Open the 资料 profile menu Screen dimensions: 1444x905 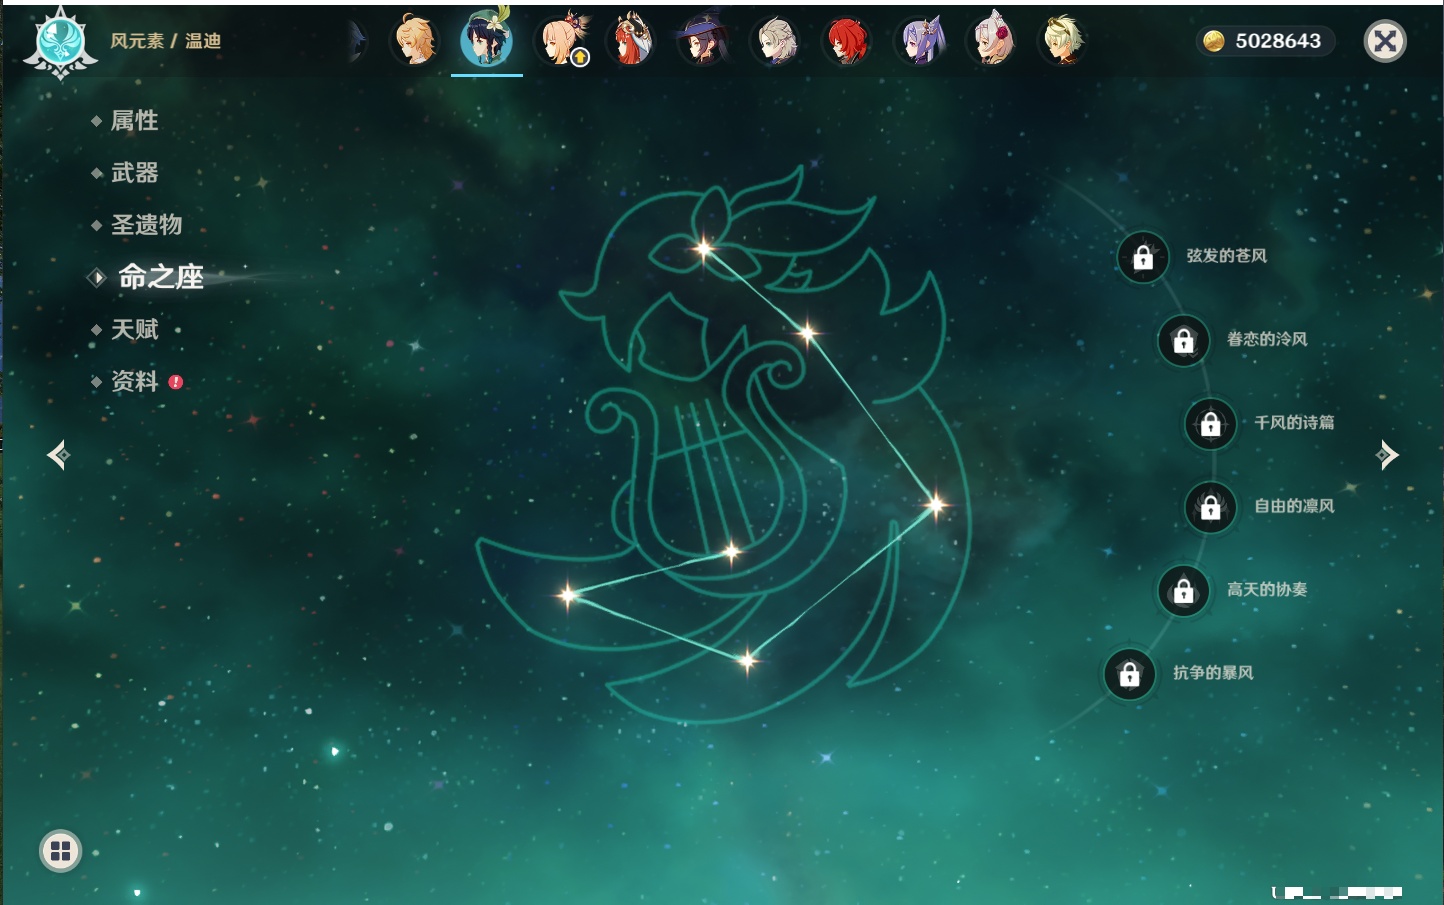[134, 381]
